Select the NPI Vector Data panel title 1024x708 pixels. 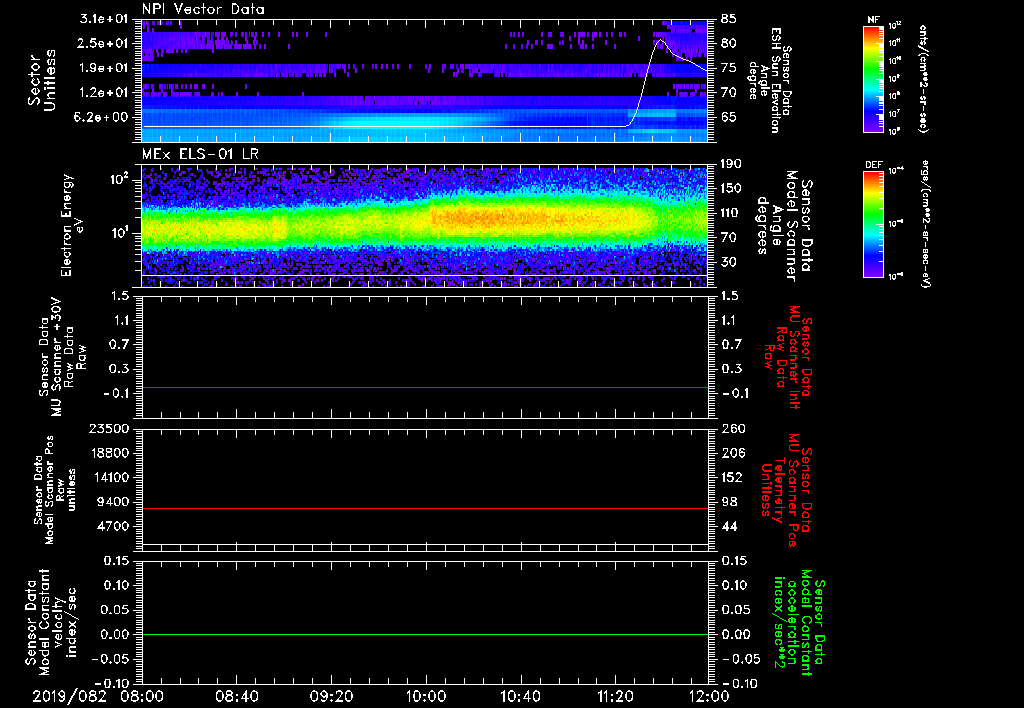(x=204, y=9)
